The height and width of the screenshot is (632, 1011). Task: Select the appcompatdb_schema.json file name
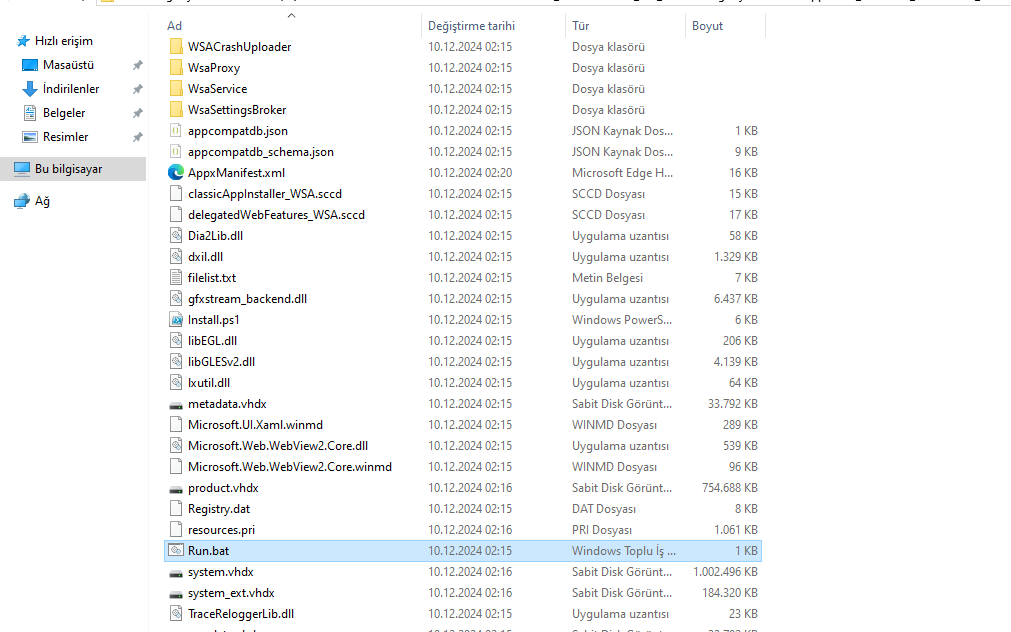click(260, 152)
